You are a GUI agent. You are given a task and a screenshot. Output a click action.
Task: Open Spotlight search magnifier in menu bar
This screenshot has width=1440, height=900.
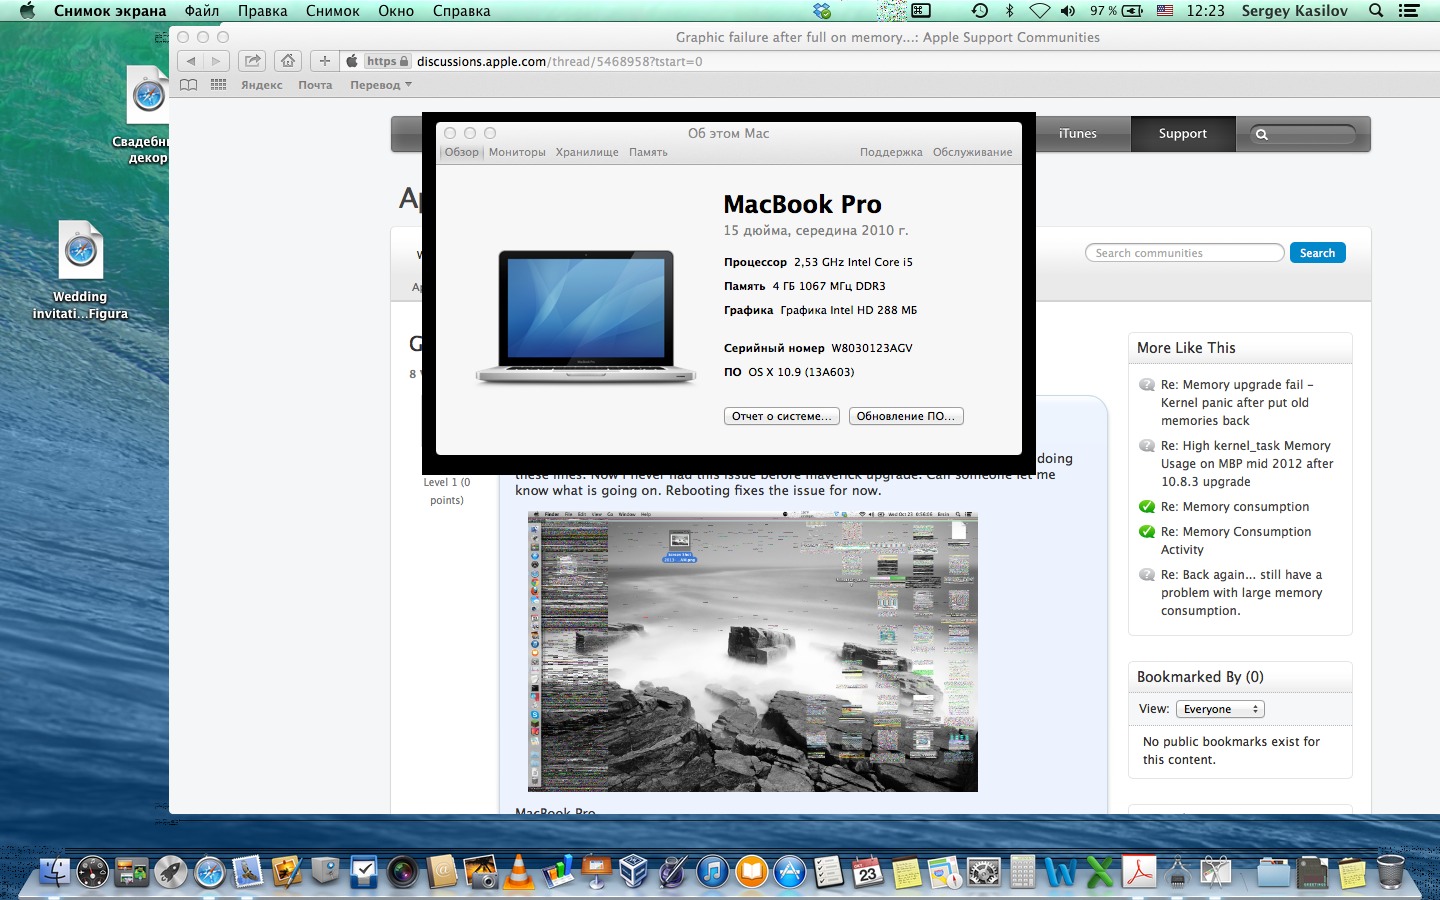pos(1376,11)
